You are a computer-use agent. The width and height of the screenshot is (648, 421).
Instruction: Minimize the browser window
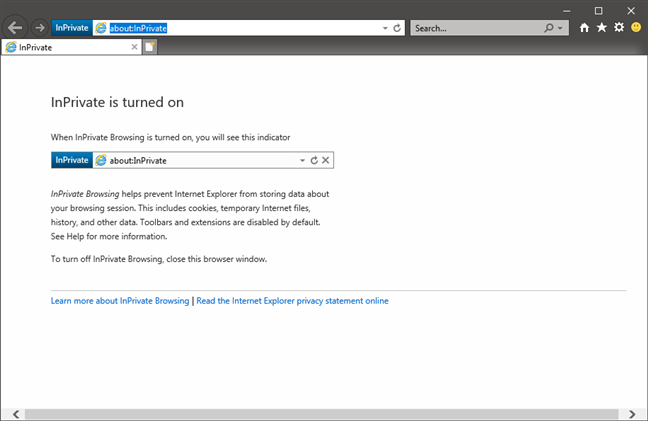(567, 11)
